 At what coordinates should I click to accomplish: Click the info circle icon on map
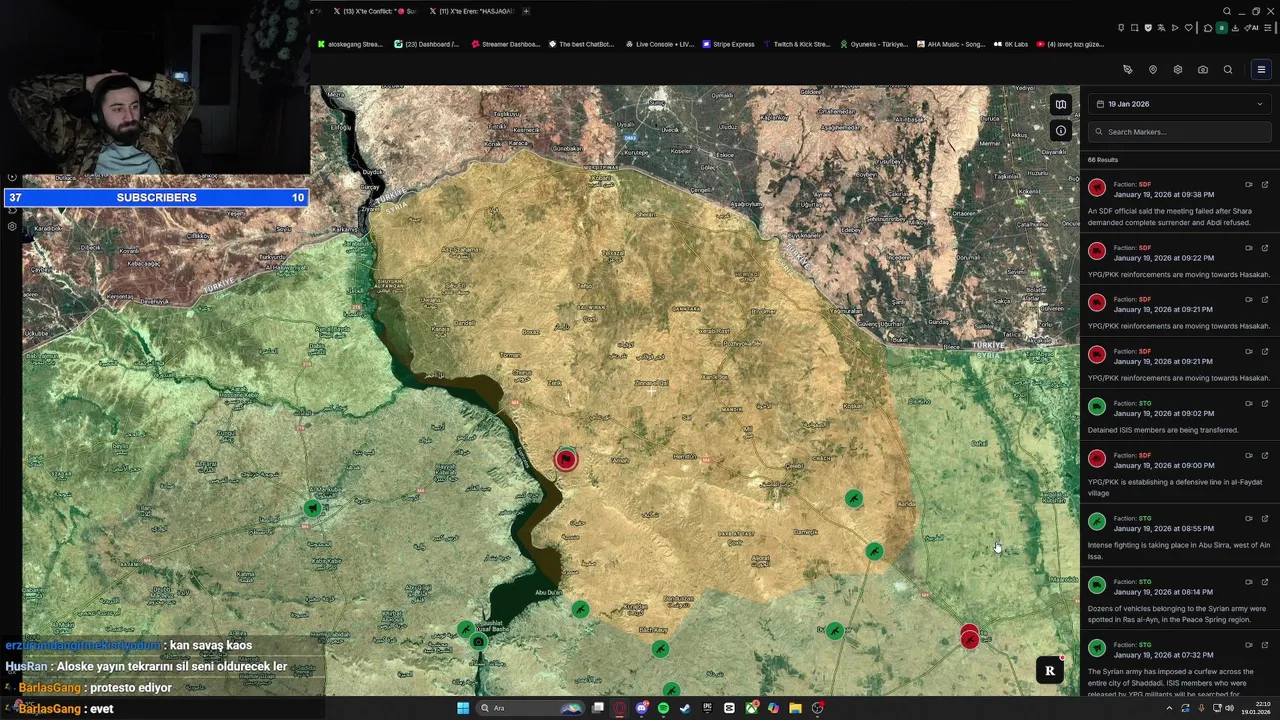[x=1061, y=131]
